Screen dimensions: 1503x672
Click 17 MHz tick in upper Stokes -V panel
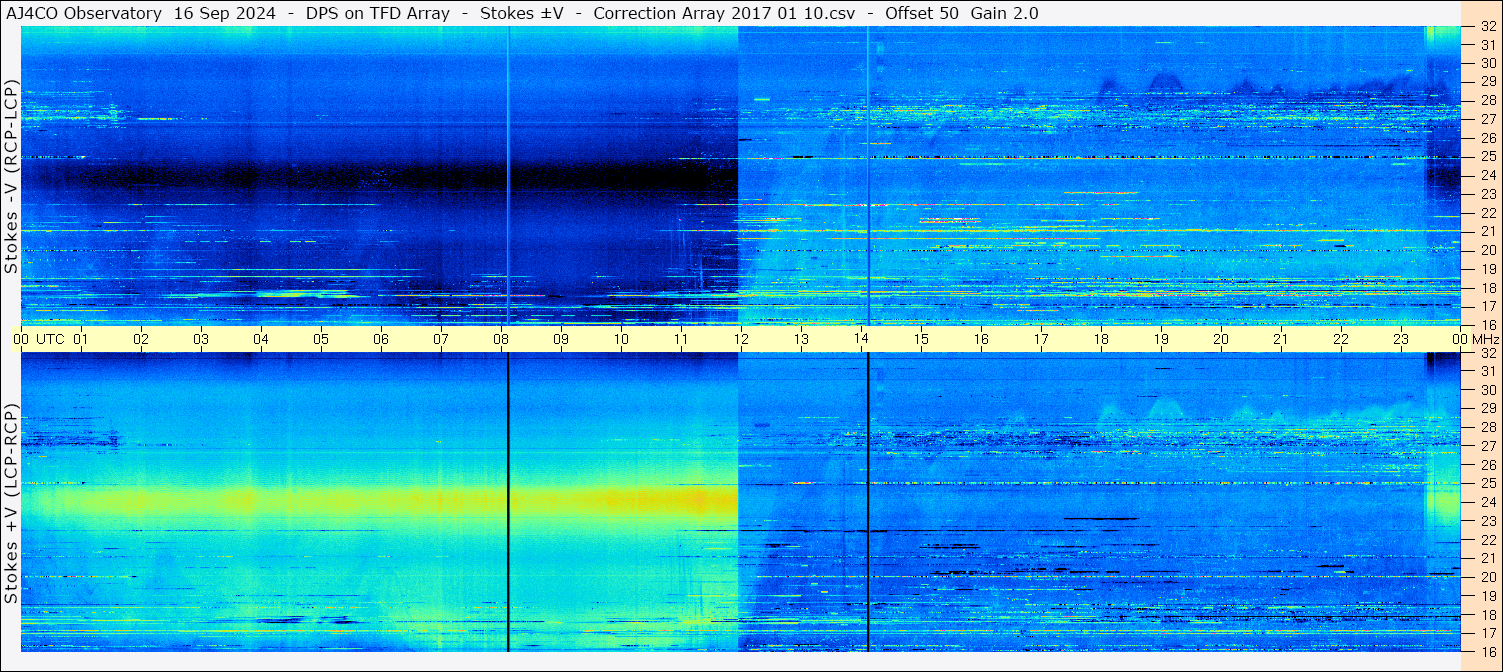coord(1487,306)
